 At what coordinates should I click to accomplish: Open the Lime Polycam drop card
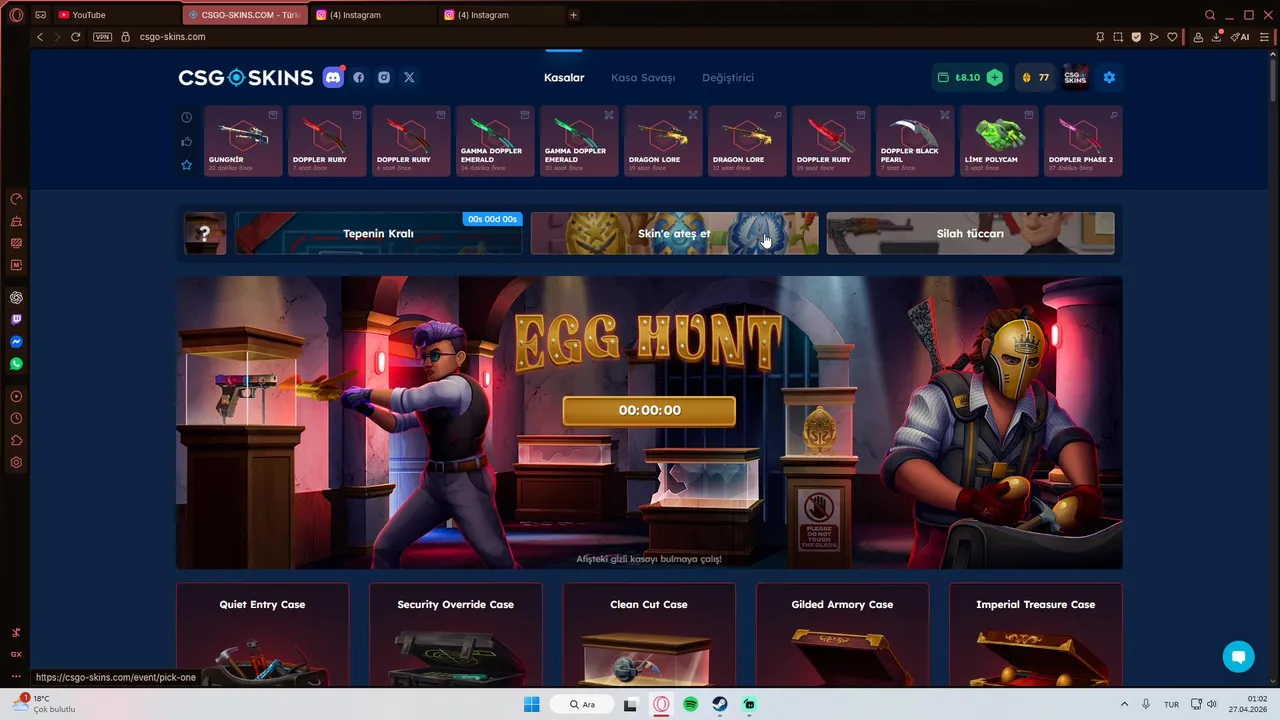point(999,141)
